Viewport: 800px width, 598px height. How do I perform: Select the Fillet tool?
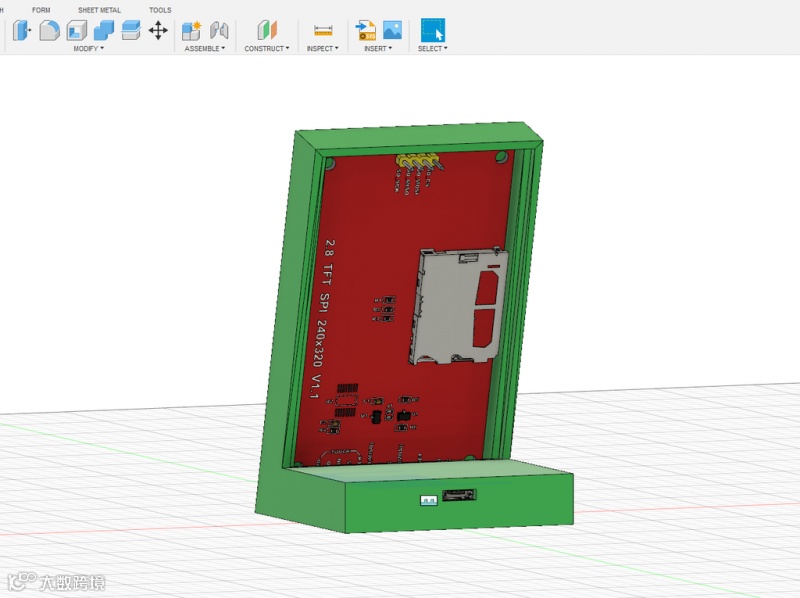(49, 30)
